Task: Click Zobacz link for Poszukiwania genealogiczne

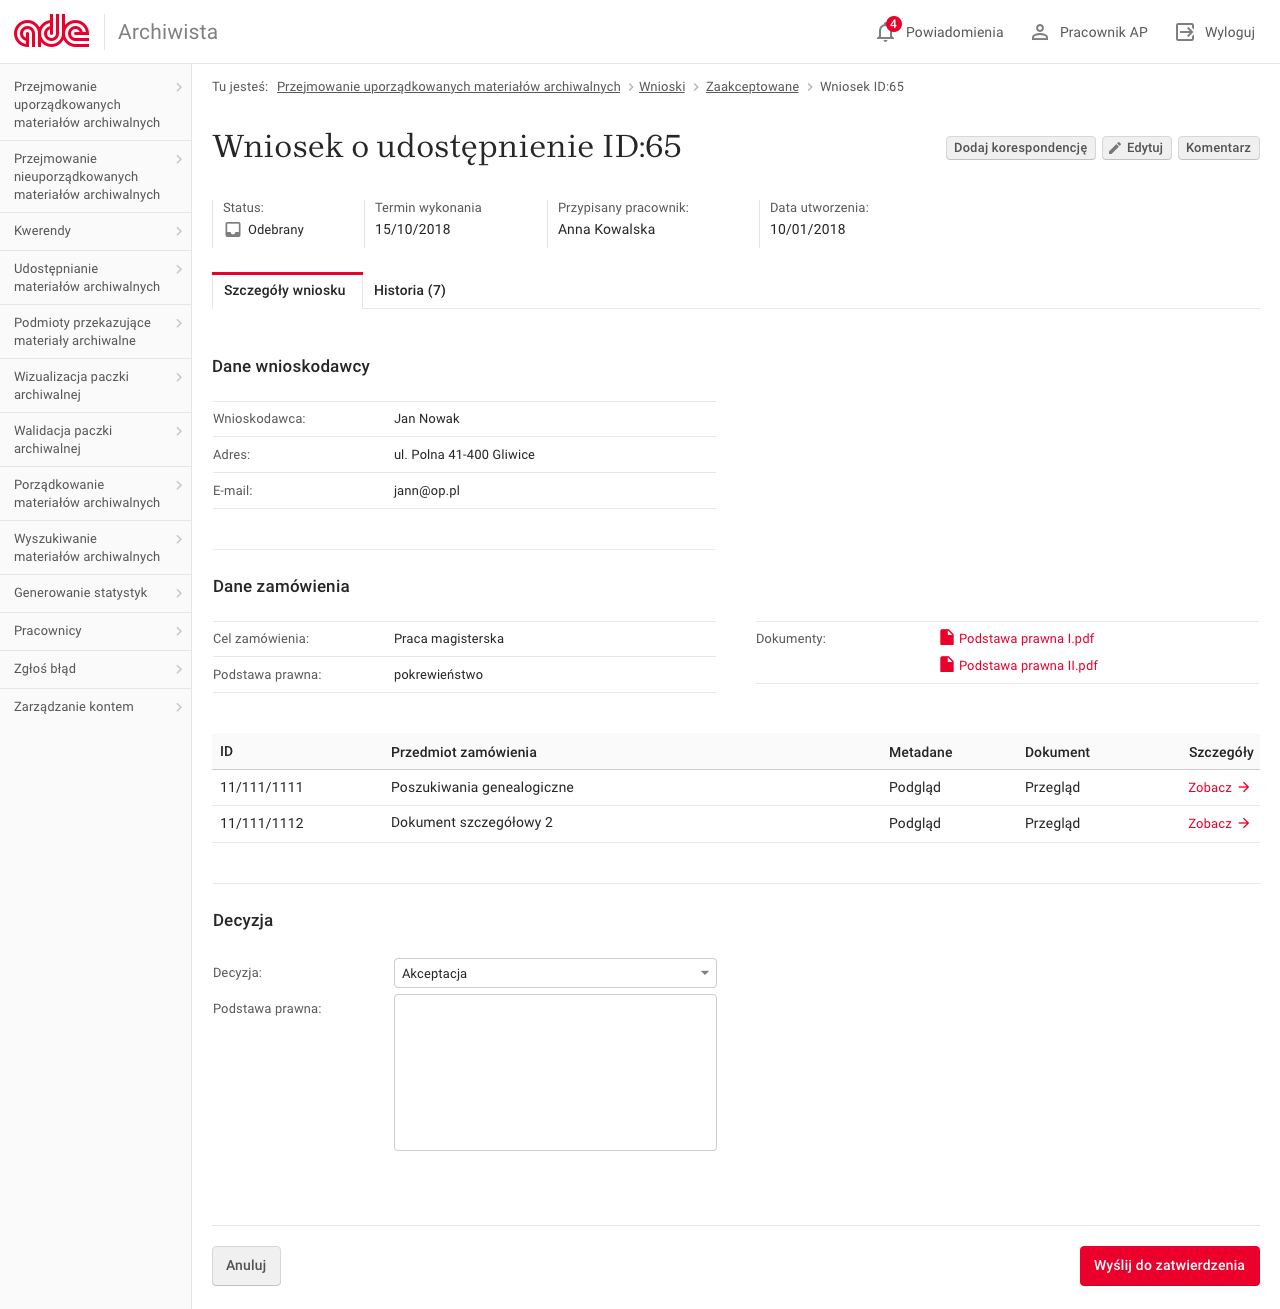Action: [1218, 787]
